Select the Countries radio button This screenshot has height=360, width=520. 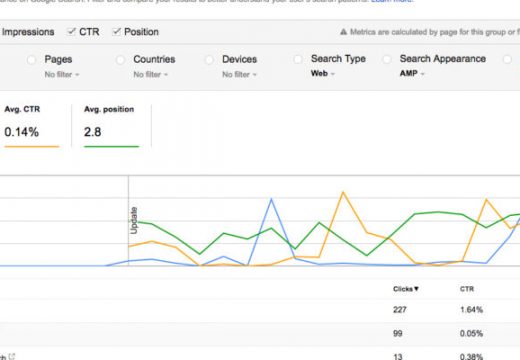coord(120,60)
